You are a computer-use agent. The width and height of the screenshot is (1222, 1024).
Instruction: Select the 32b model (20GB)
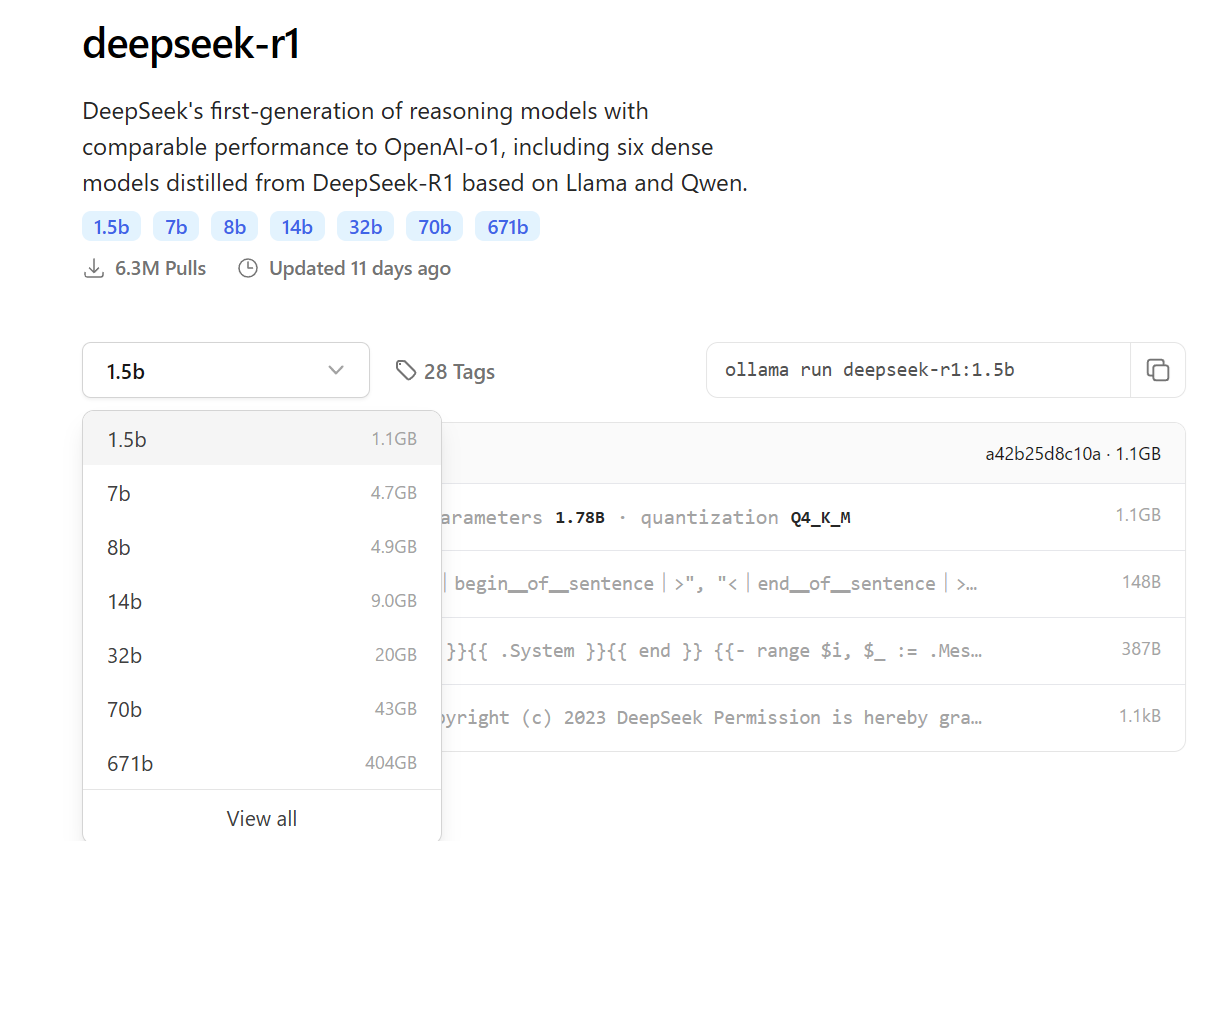(x=262, y=655)
